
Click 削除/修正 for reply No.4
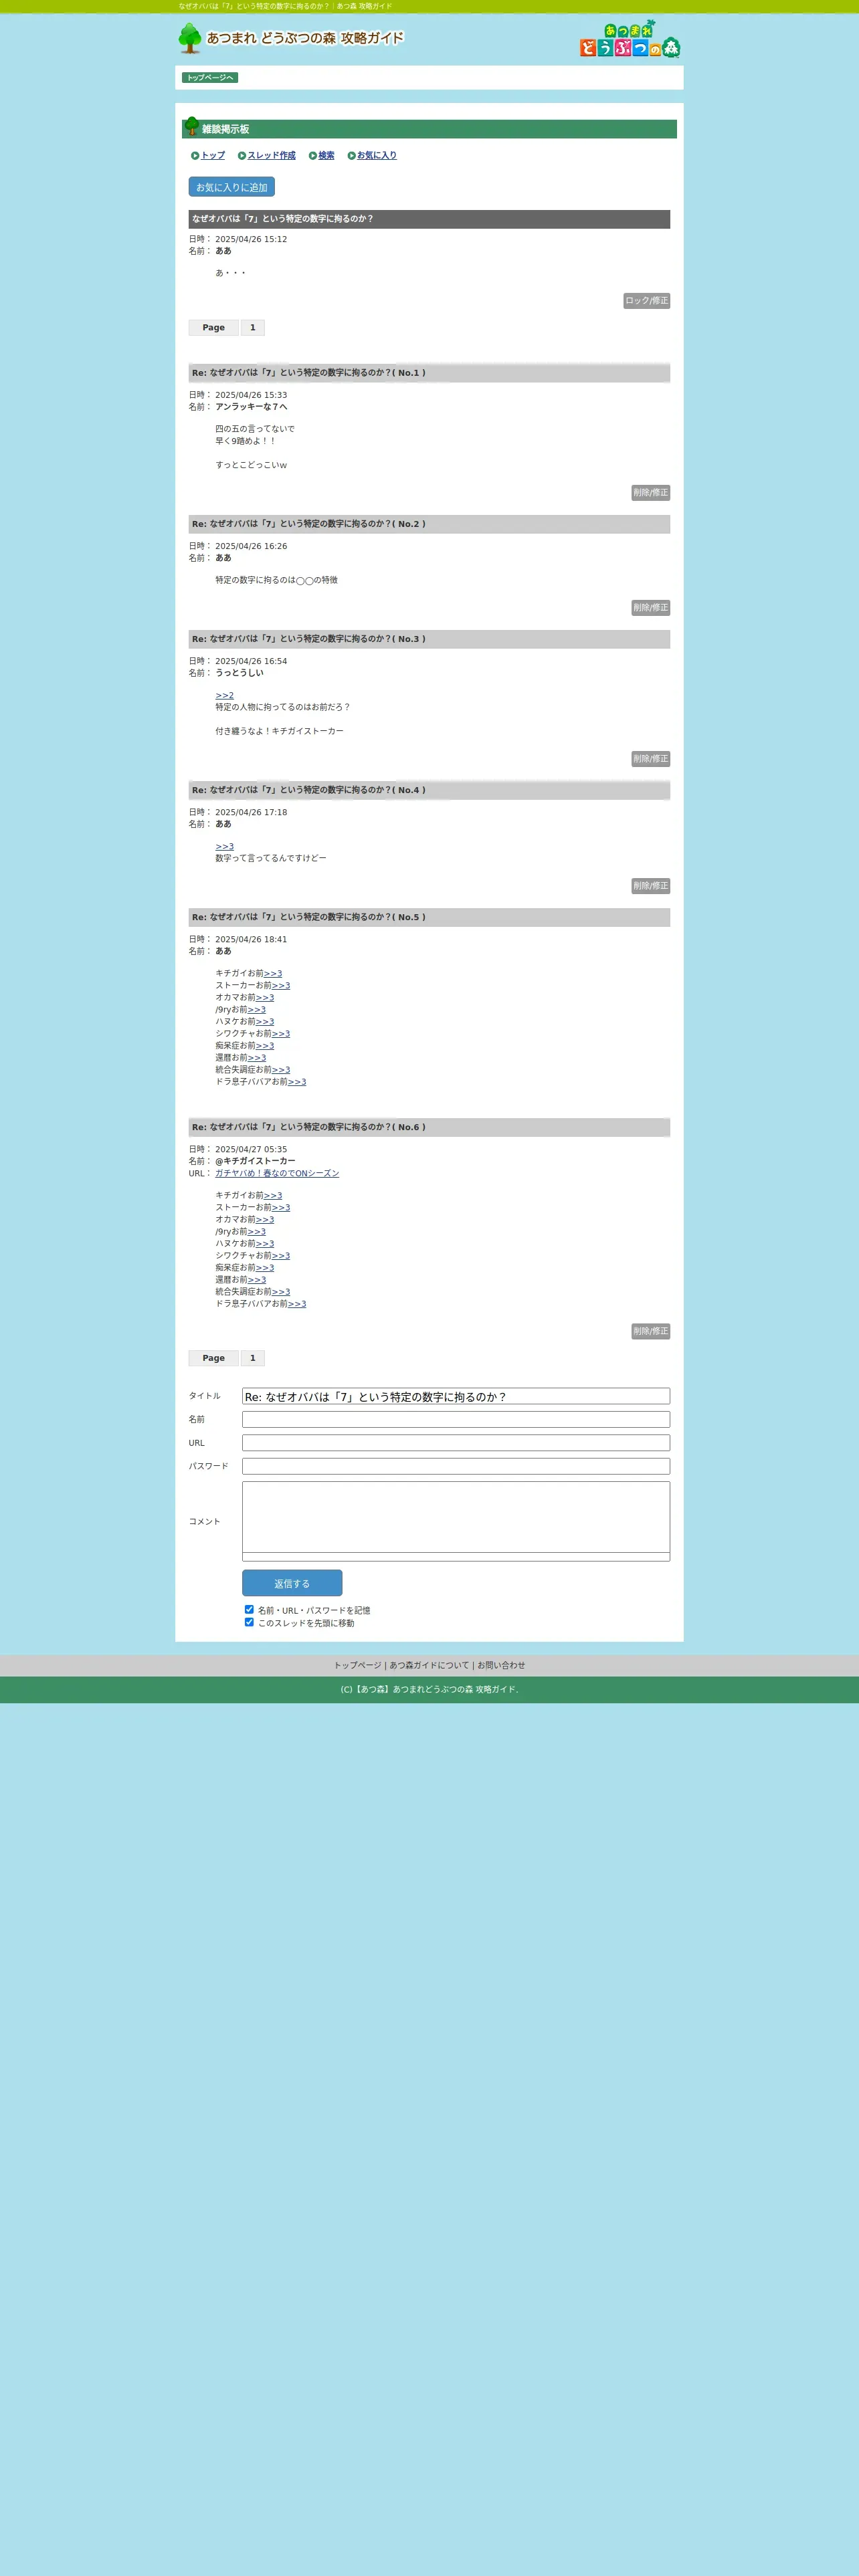tap(650, 886)
